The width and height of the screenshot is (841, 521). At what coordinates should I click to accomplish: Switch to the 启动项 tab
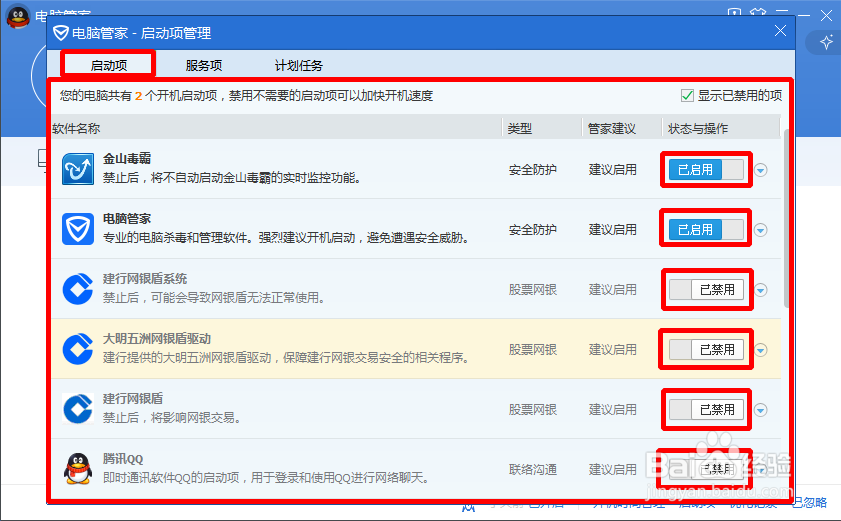pos(108,65)
